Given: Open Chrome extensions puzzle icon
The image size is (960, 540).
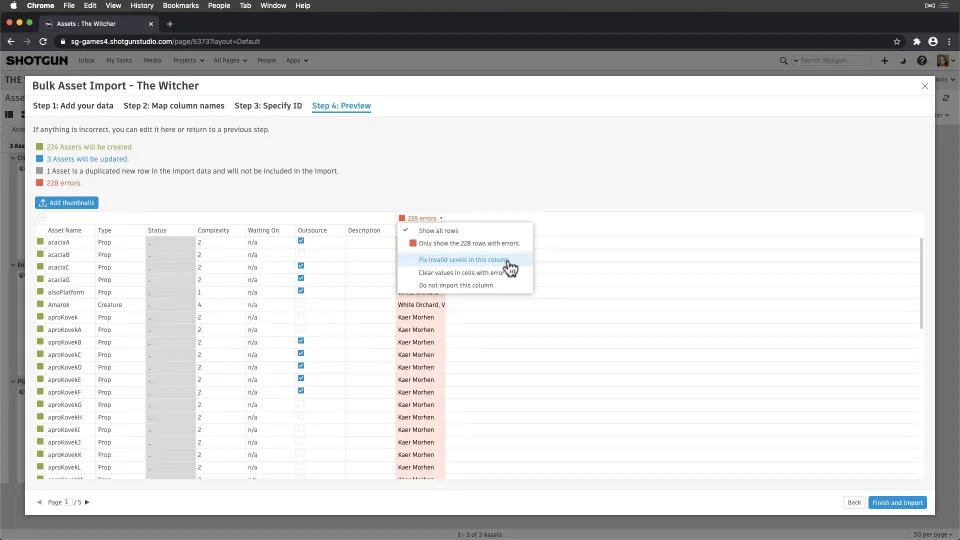Looking at the screenshot, I should [917, 42].
